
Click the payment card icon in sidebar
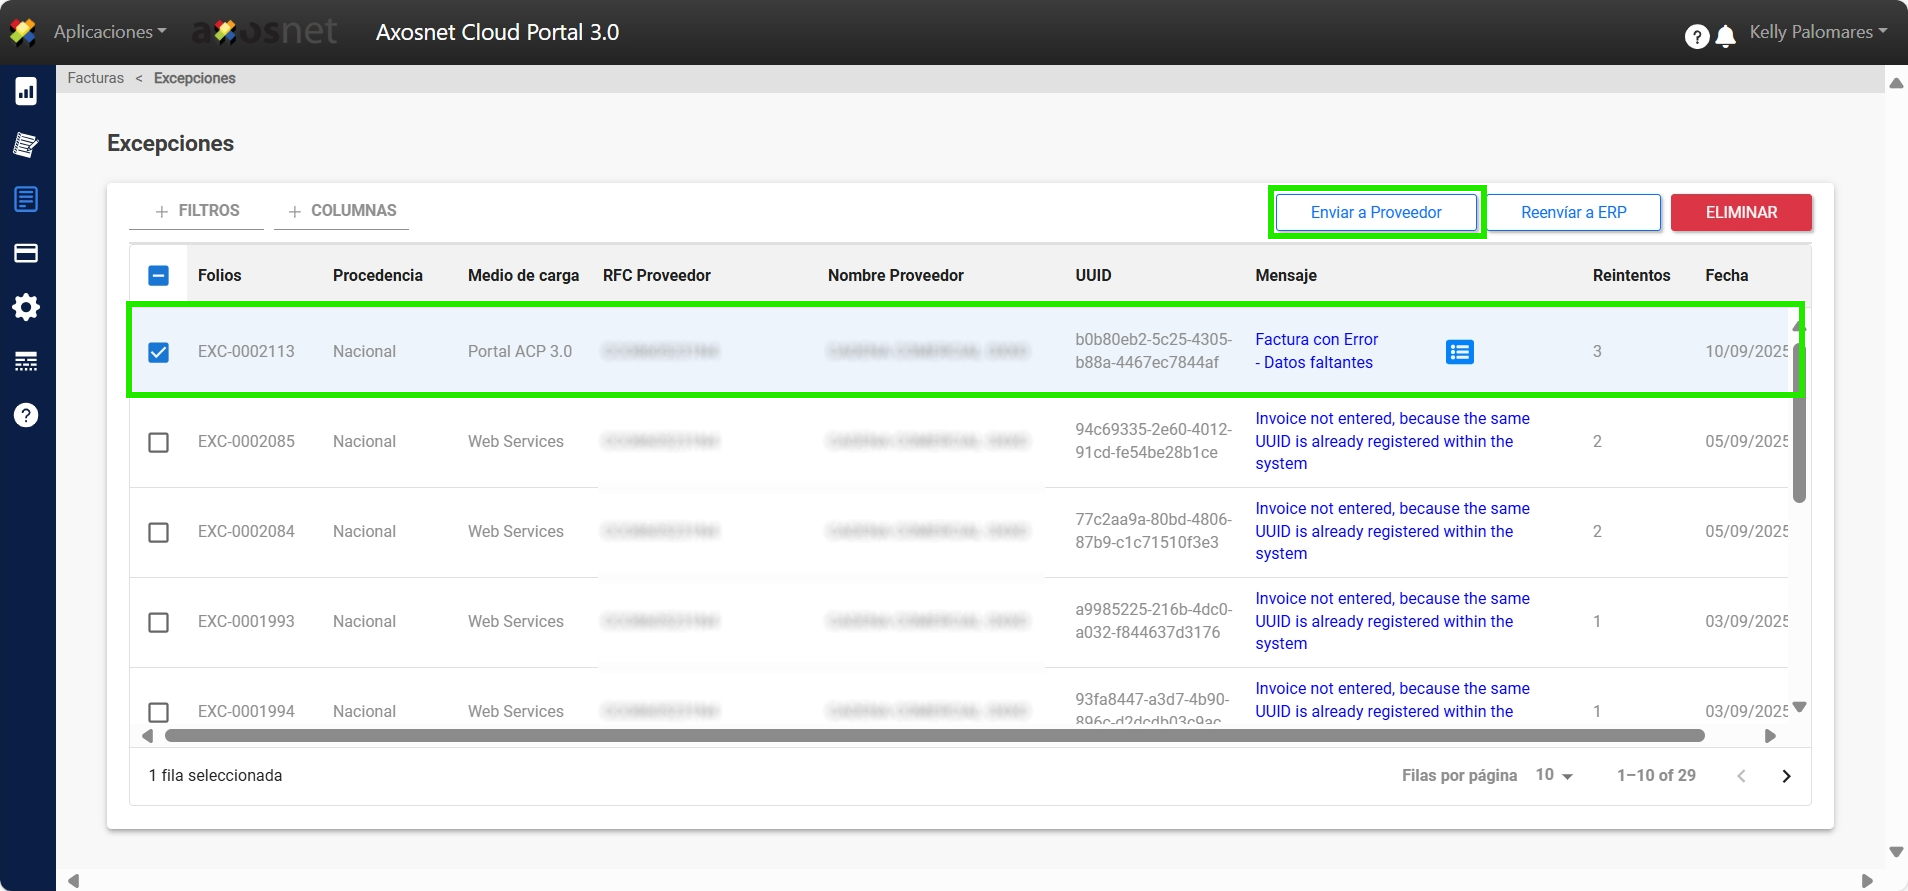click(26, 253)
